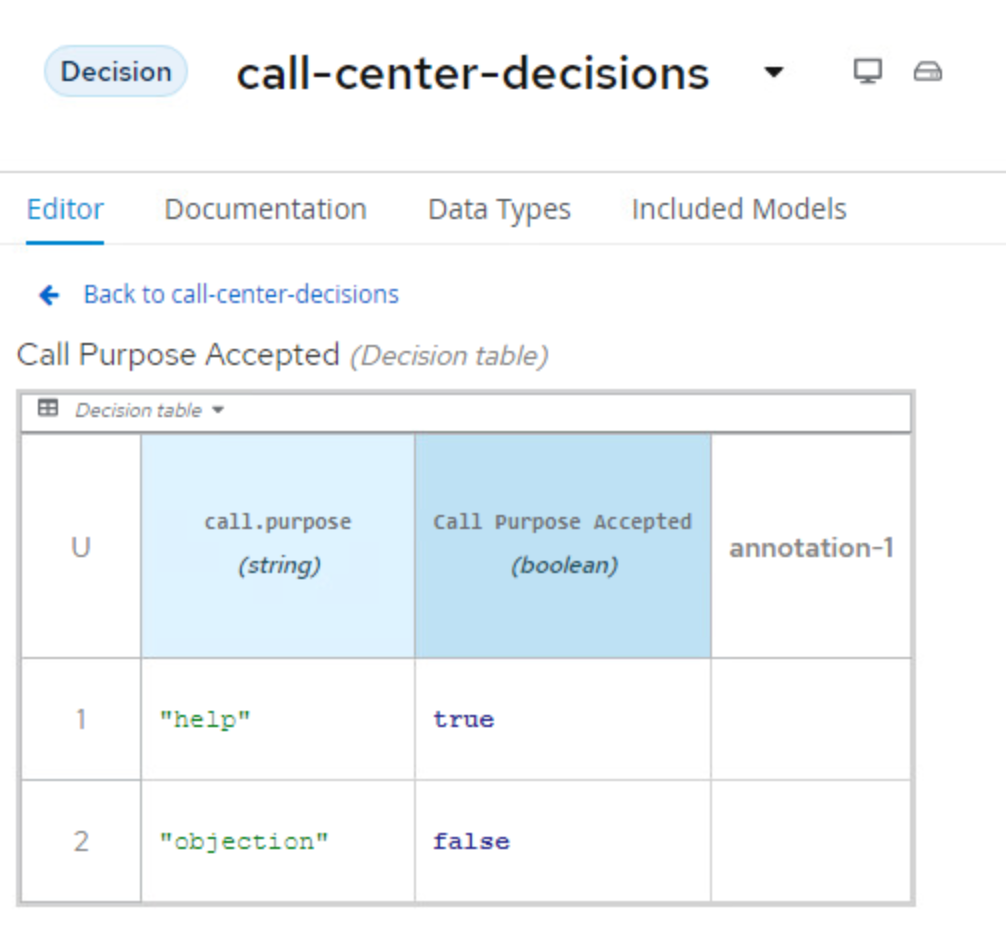Click the Decision label badge
Screen dimensions: 1006x952
115,71
